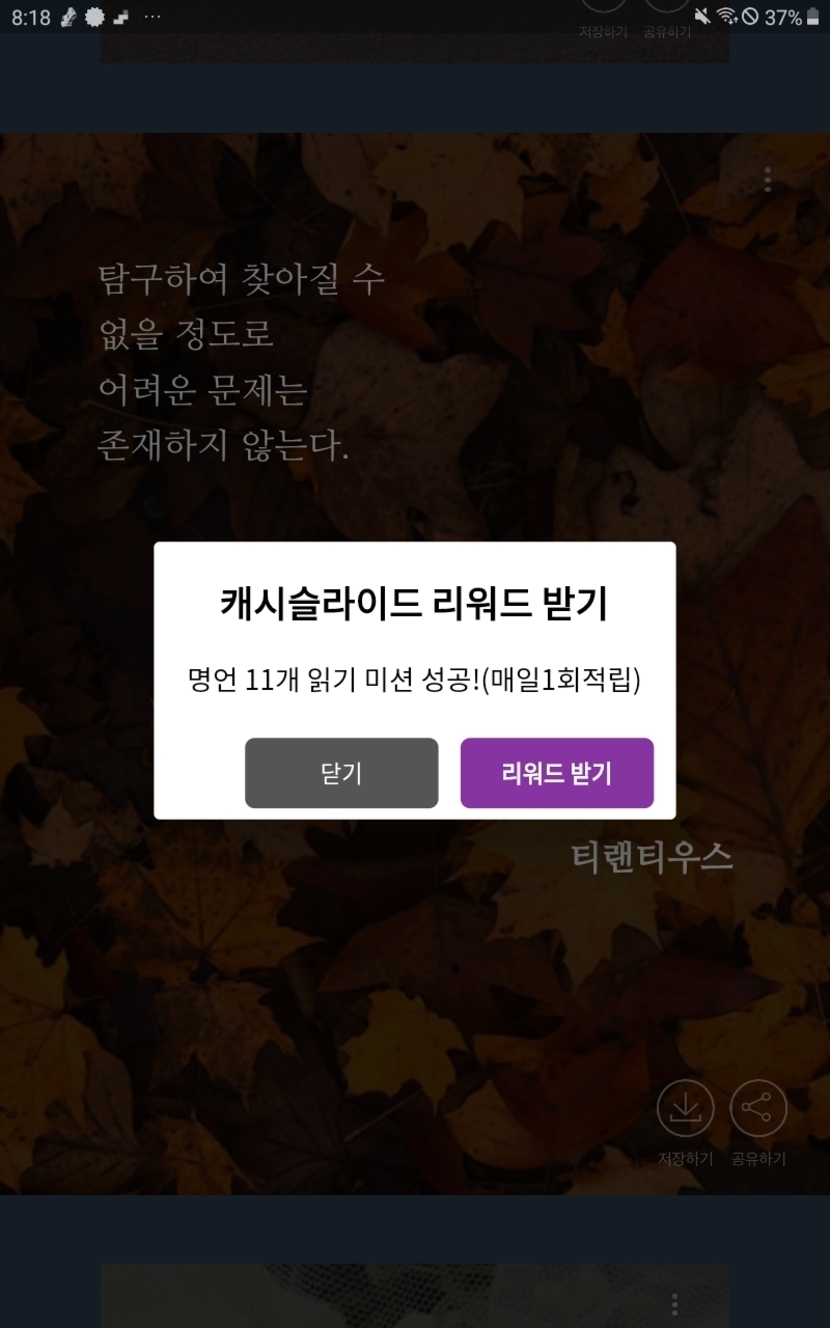Viewport: 830px width, 1328px height.
Task: Tap the quote text starting with 탐구하여
Action: tap(241, 363)
